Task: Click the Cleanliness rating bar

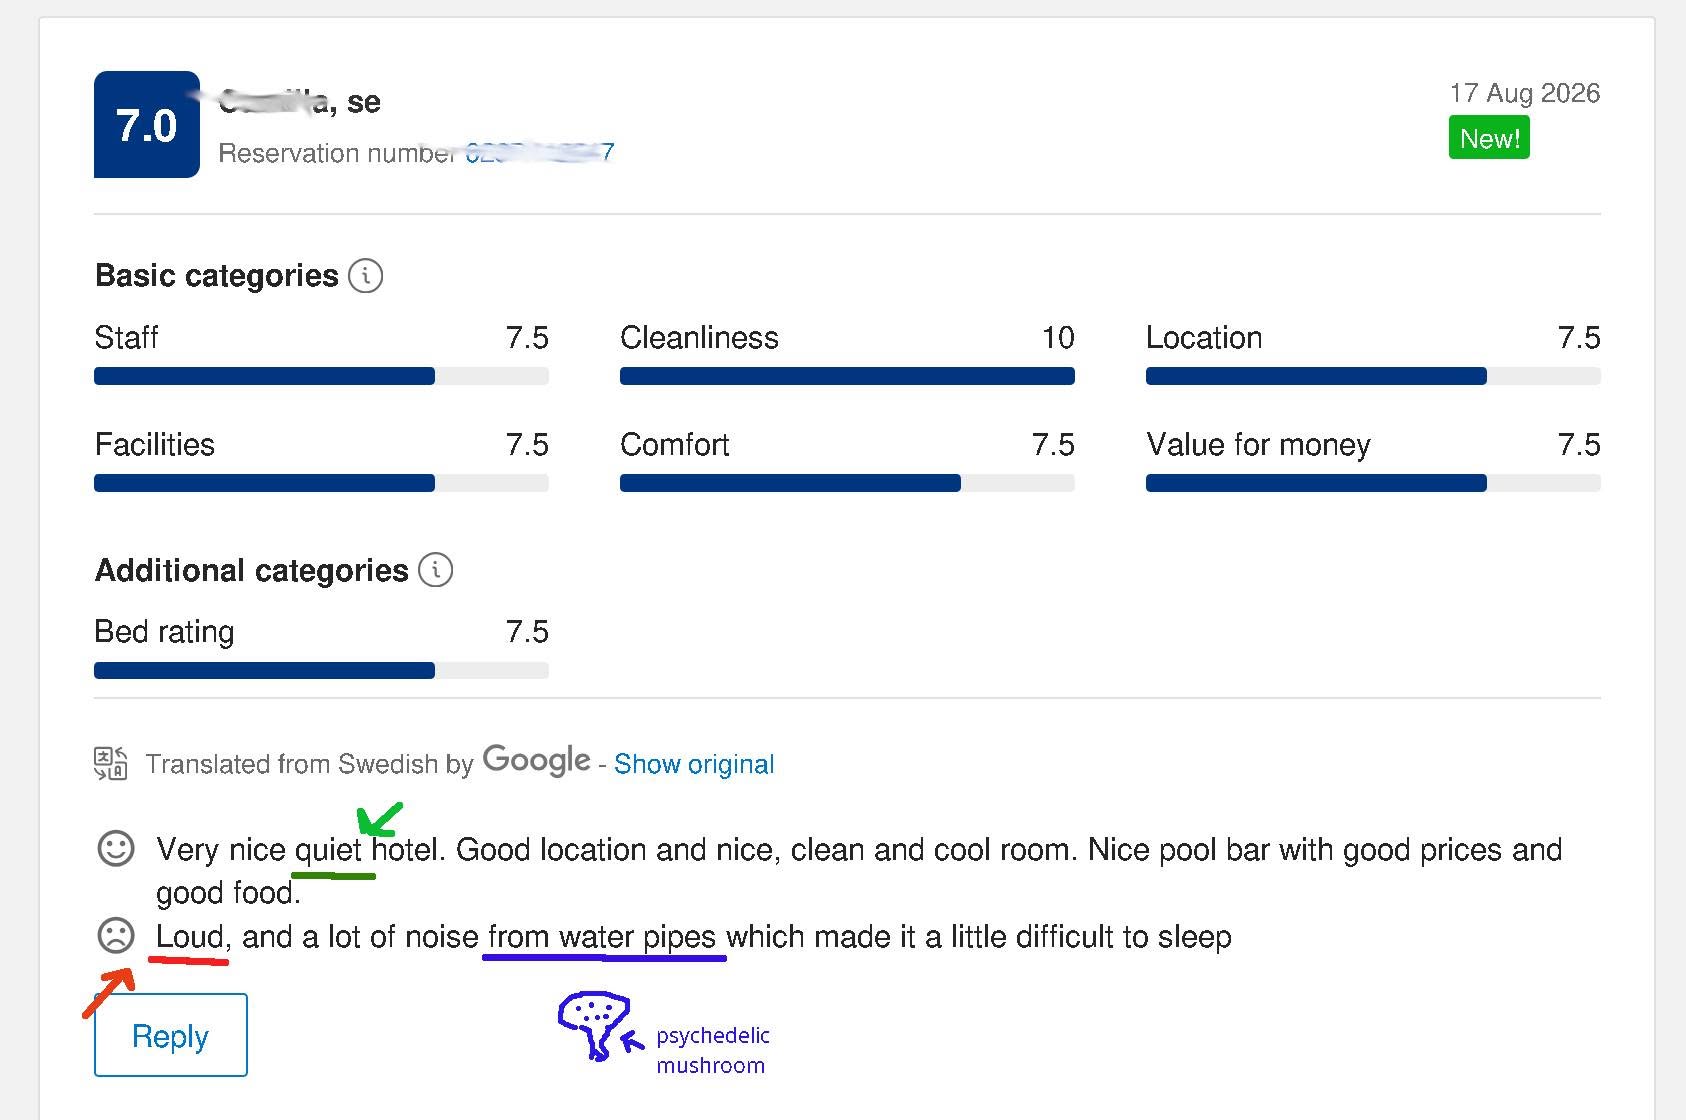Action: [x=847, y=376]
